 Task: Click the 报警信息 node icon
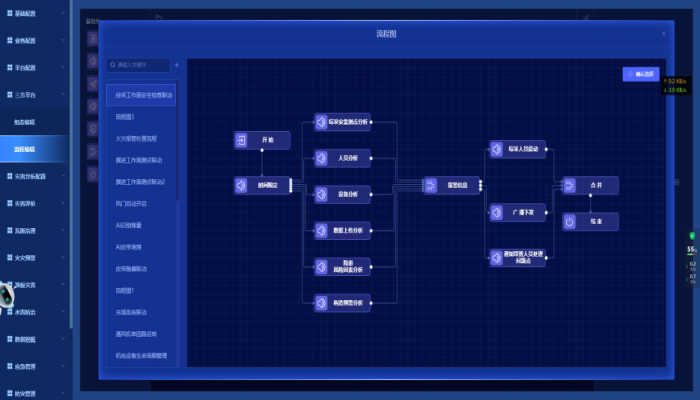click(x=431, y=185)
